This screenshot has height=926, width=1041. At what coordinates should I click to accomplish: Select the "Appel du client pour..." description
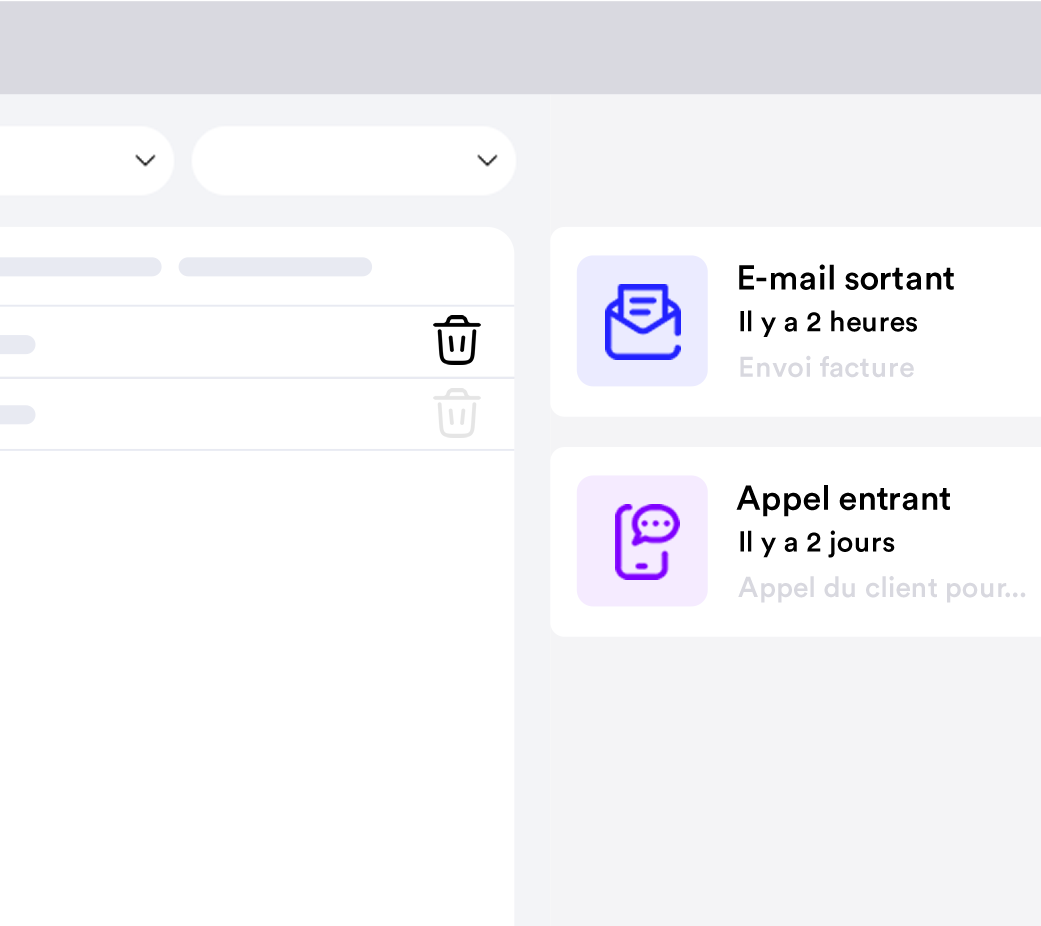(882, 587)
